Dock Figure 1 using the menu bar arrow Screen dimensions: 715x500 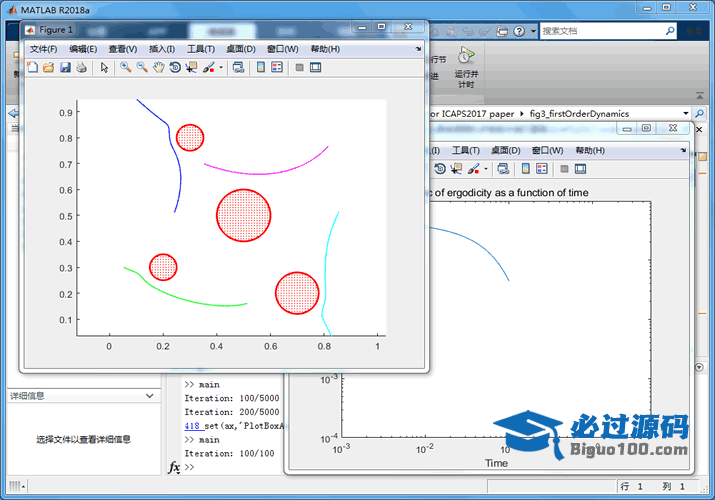pyautogui.click(x=419, y=49)
